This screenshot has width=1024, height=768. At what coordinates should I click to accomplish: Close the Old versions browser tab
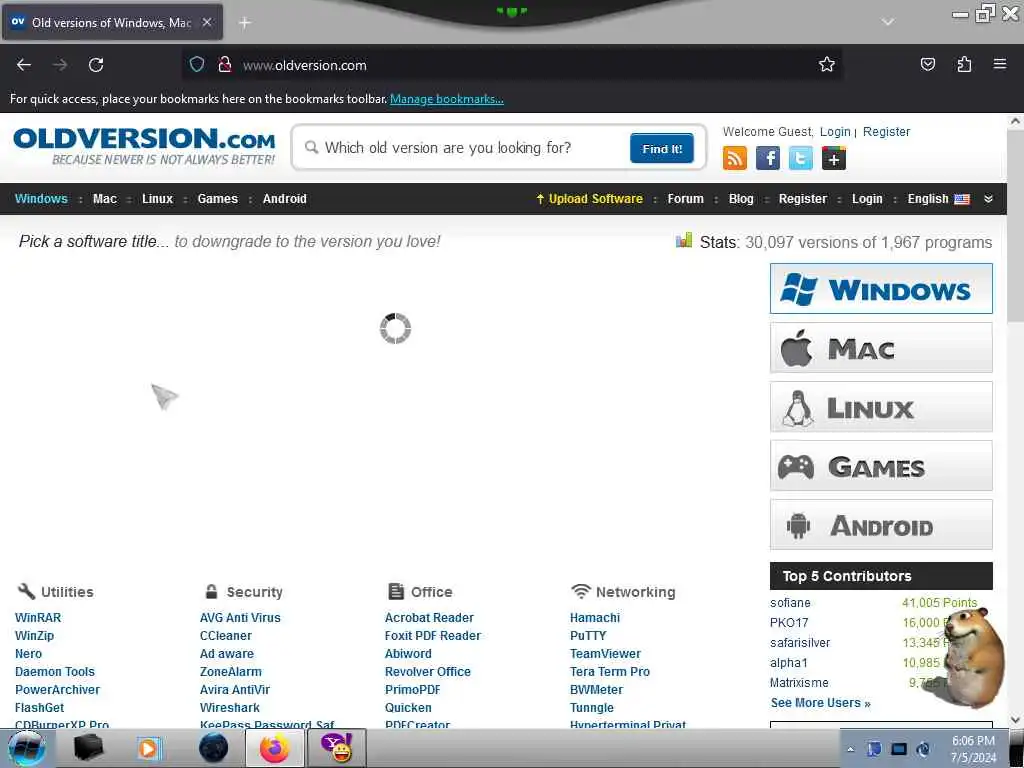click(206, 22)
